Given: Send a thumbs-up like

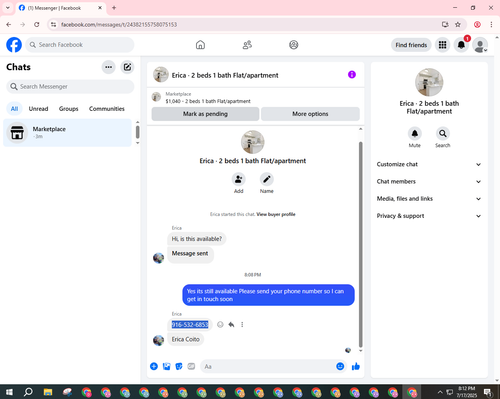Looking at the screenshot, I should click(x=356, y=366).
